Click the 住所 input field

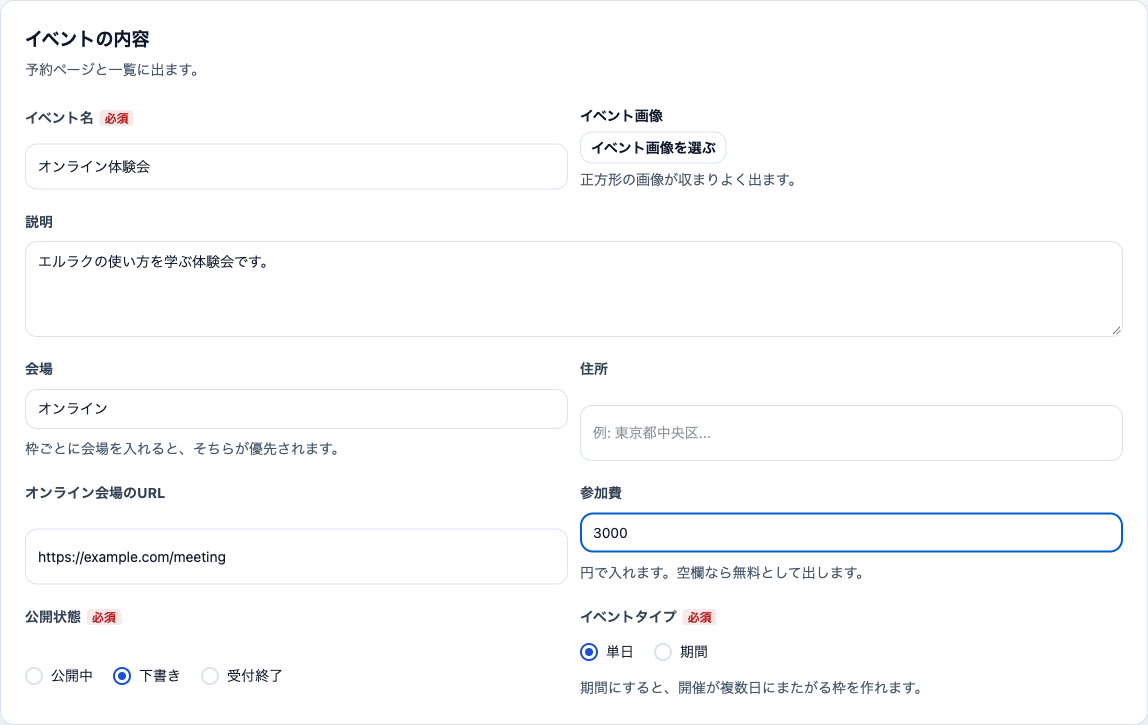click(x=851, y=433)
